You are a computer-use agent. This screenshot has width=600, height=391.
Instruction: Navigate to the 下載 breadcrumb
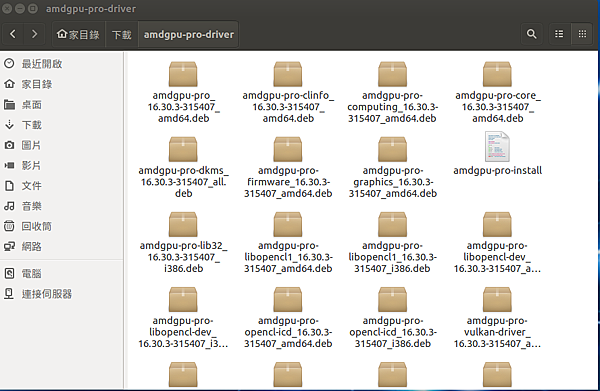point(122,34)
